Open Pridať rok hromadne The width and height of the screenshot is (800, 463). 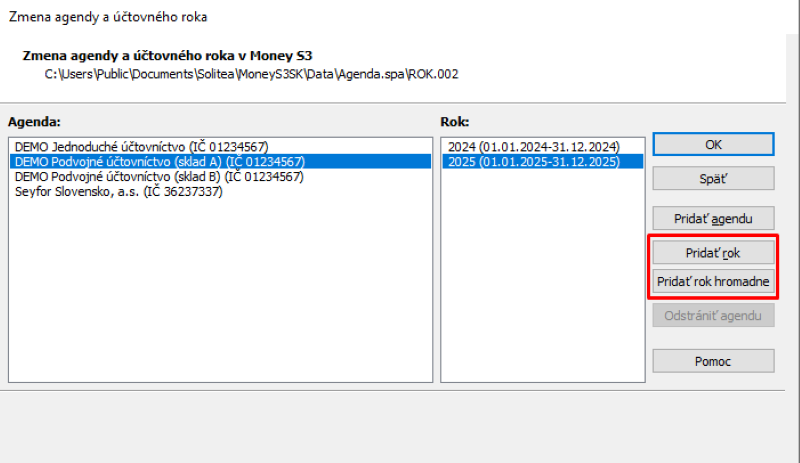(x=713, y=282)
